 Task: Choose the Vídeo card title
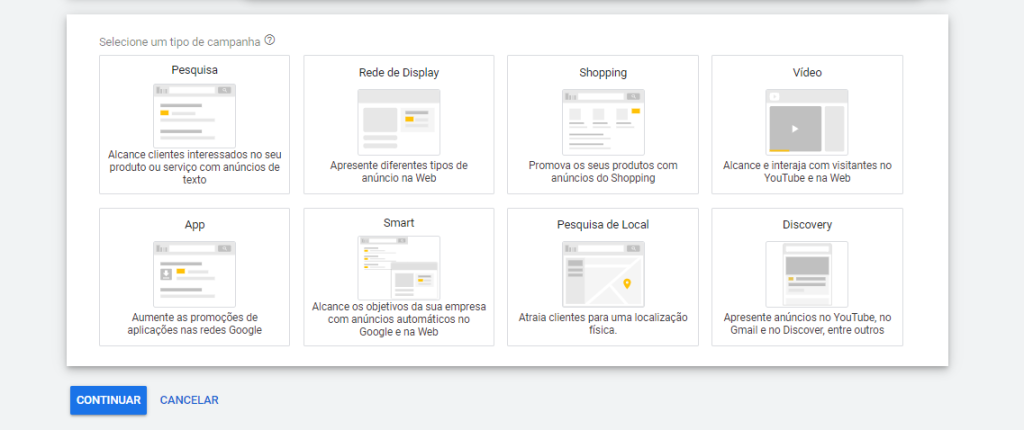[807, 73]
